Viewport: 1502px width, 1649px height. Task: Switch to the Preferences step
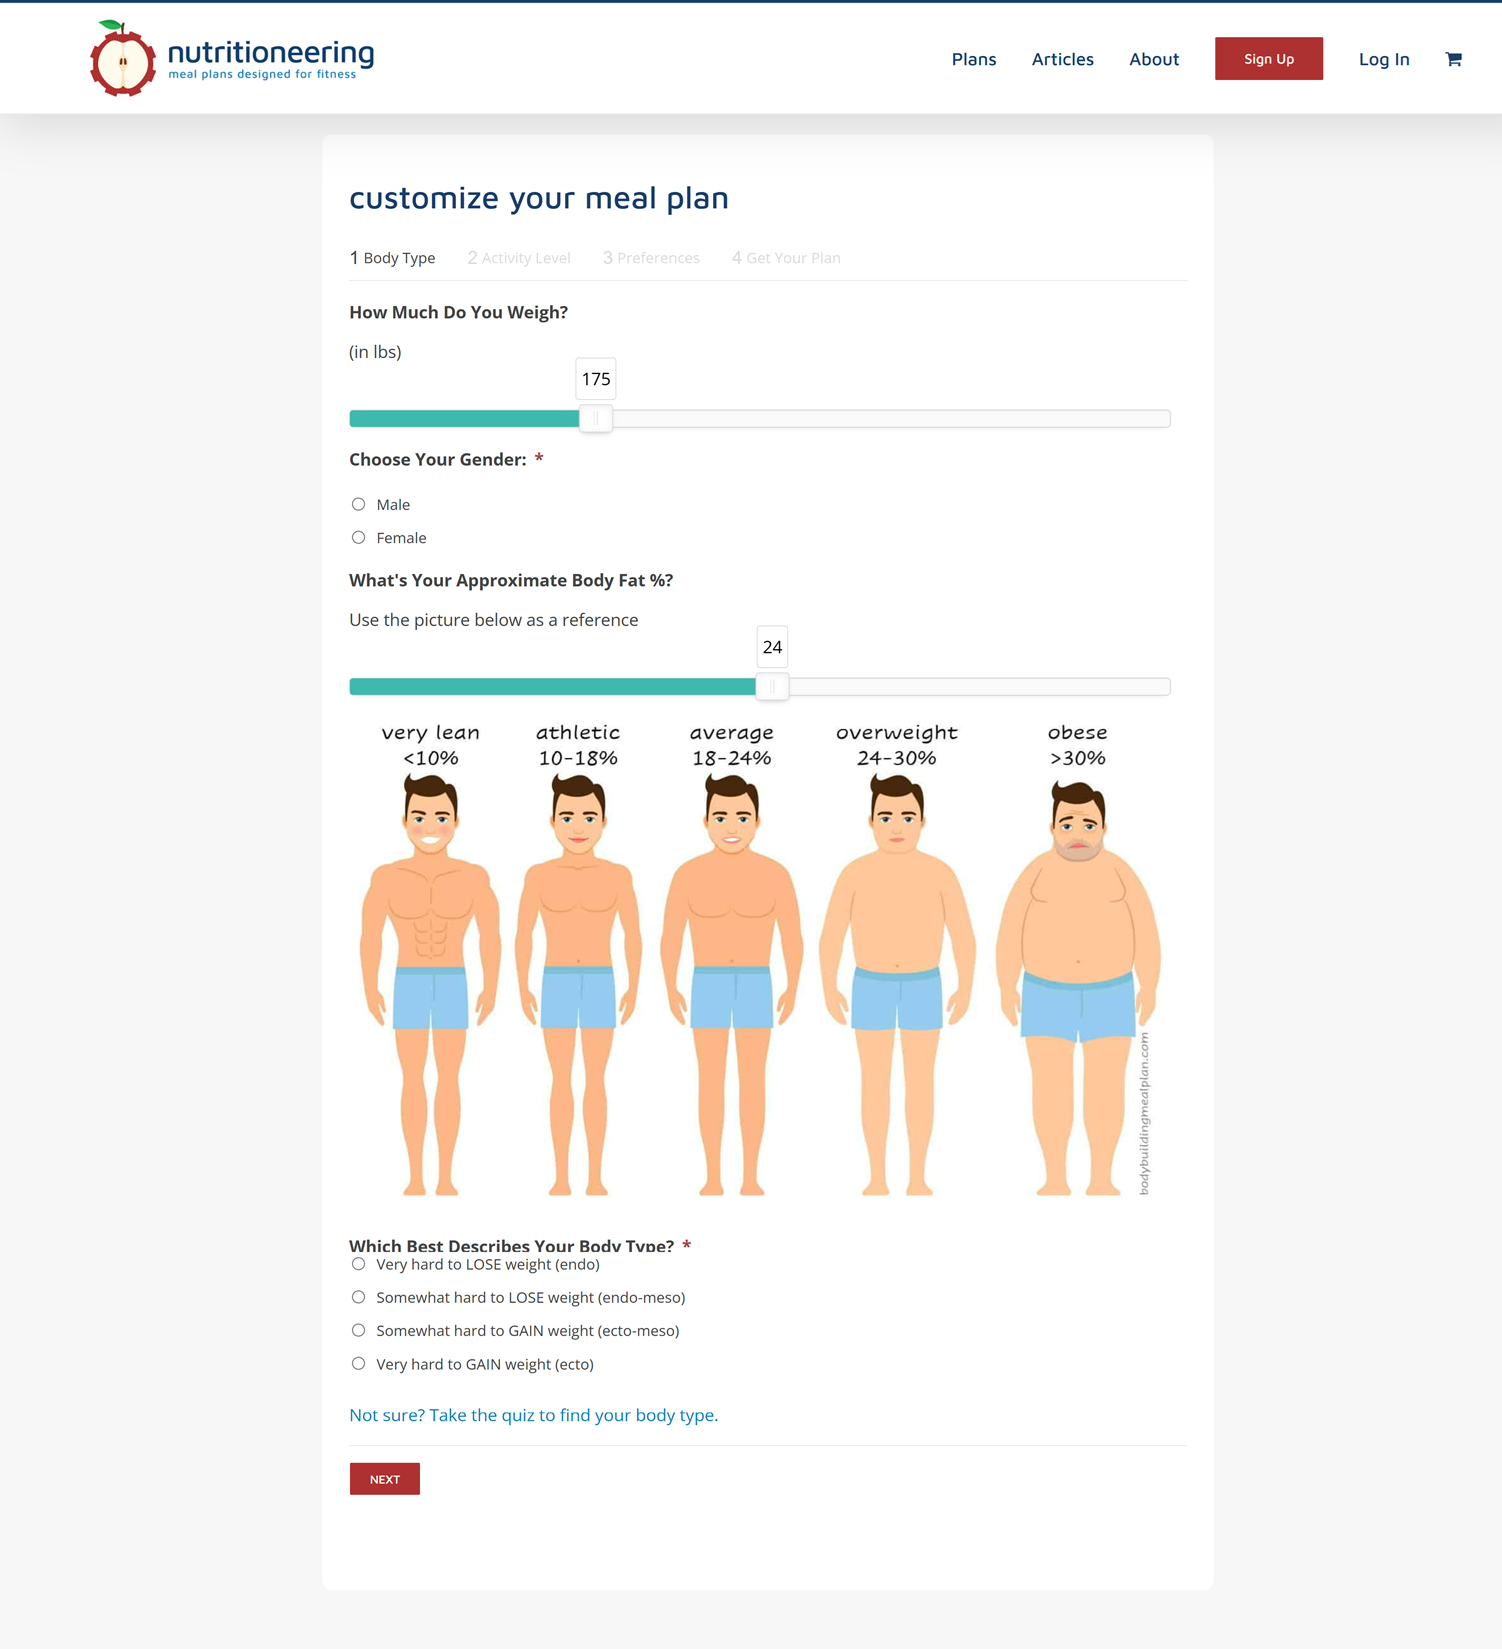click(x=651, y=257)
